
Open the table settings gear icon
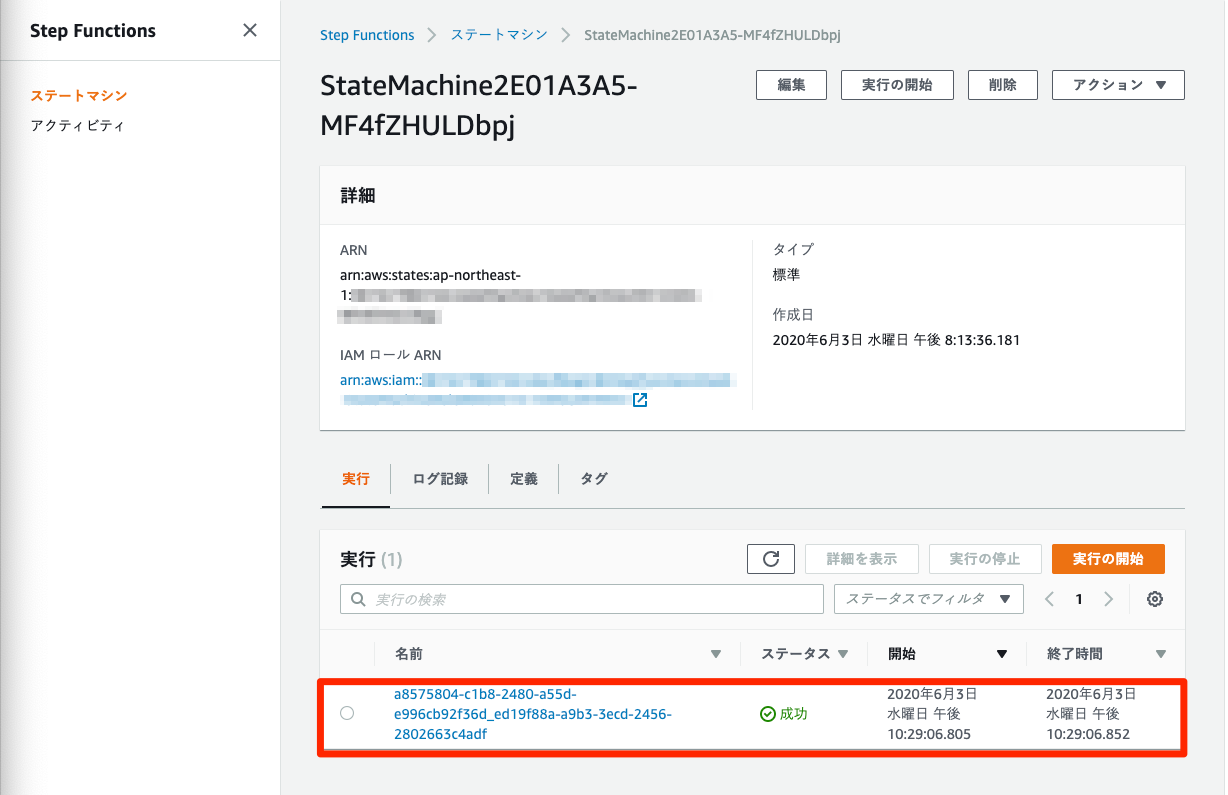(x=1155, y=599)
